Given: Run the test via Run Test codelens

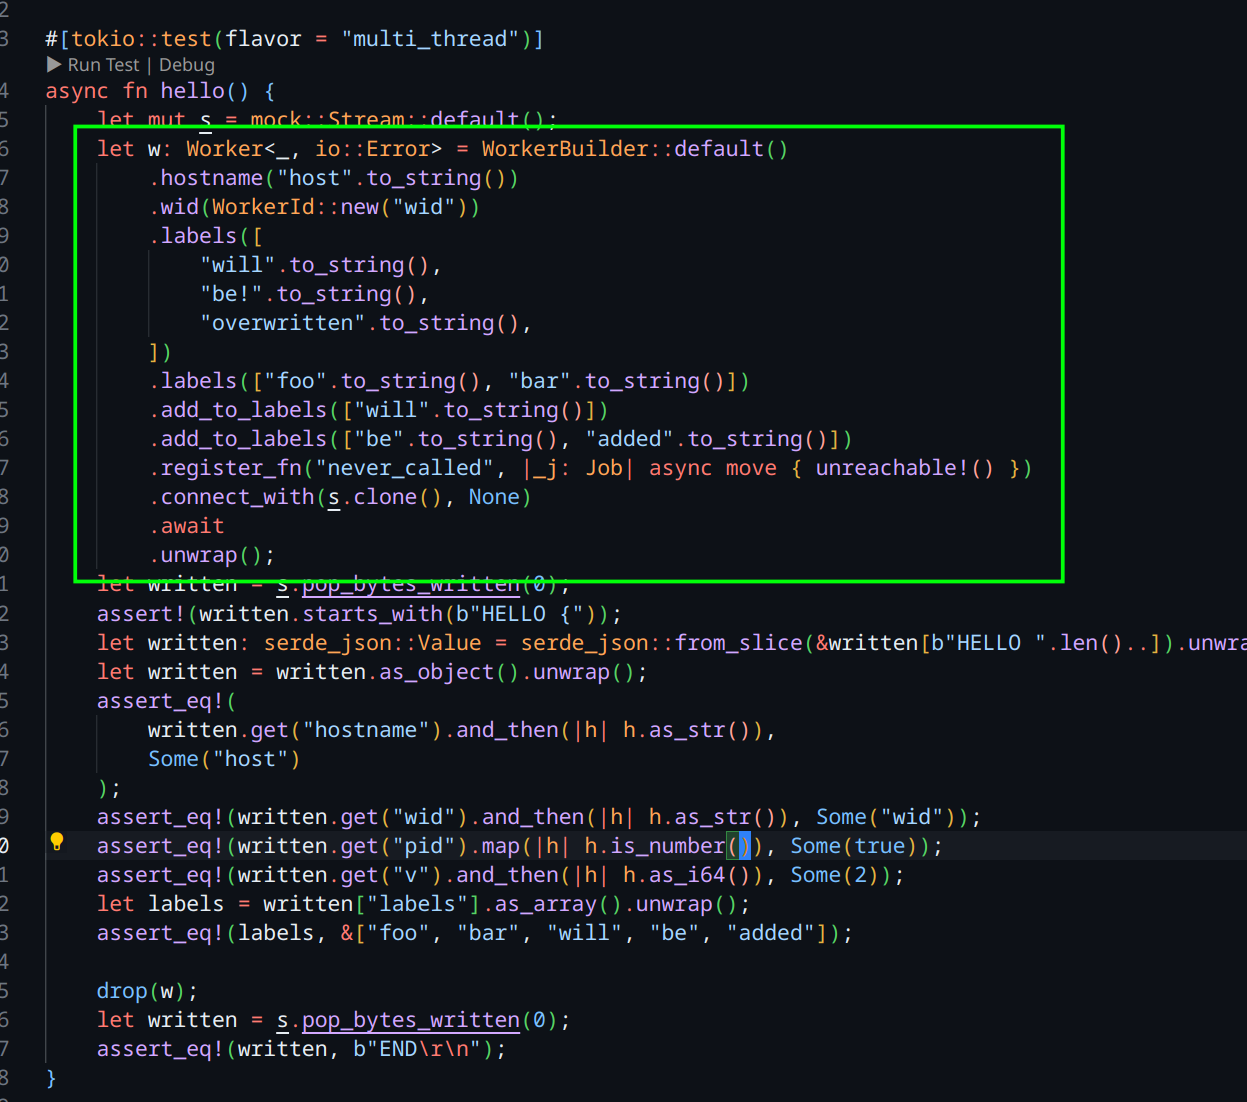Looking at the screenshot, I should click(x=103, y=65).
